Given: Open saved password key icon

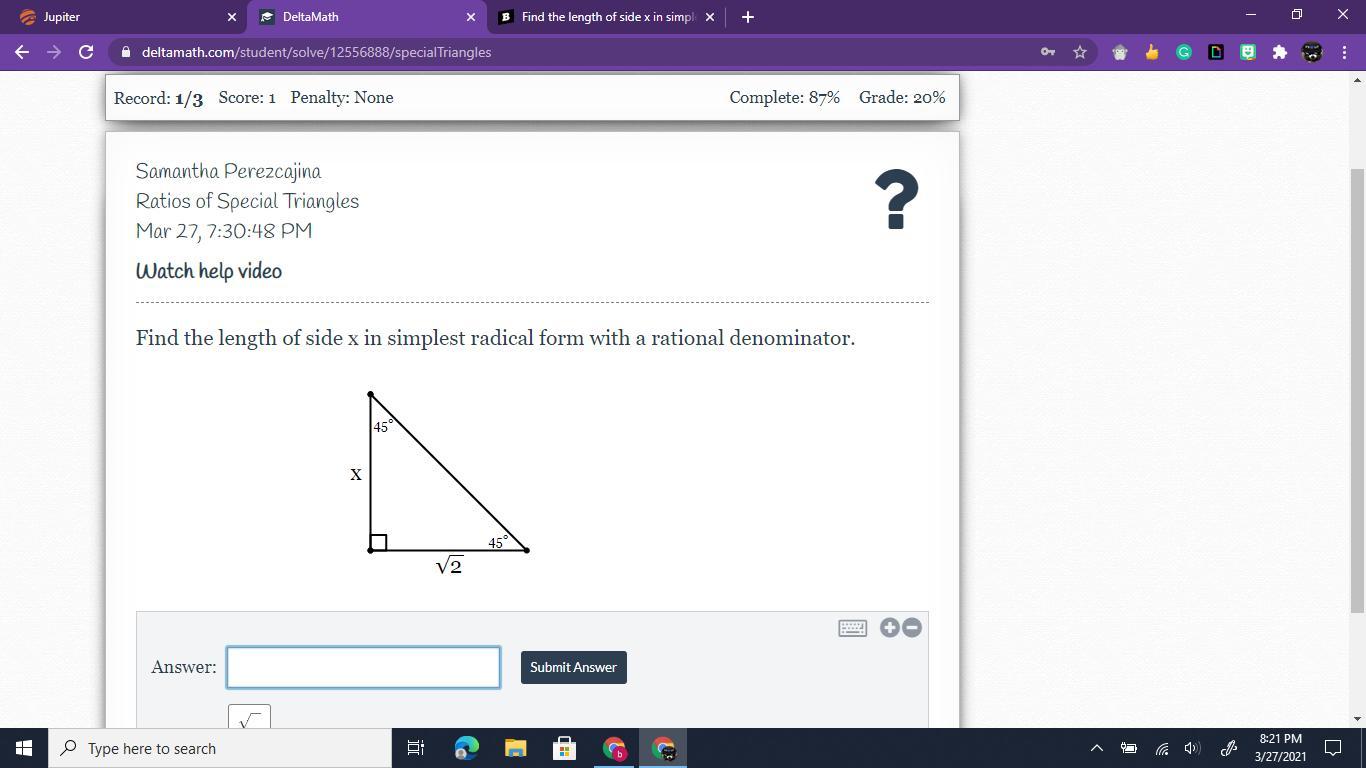Looking at the screenshot, I should tap(1048, 52).
